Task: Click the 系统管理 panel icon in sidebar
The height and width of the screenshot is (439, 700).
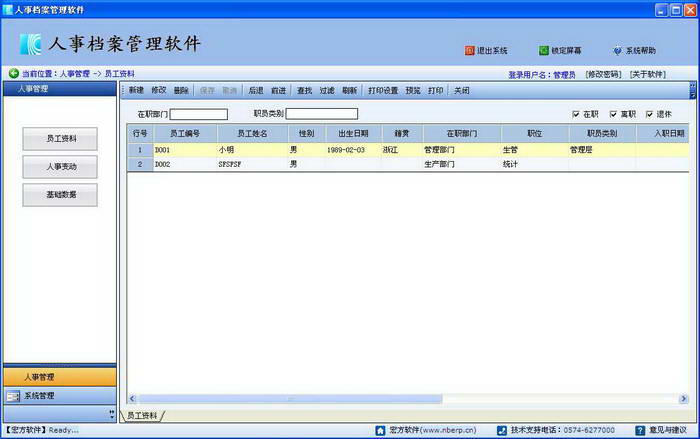Action: [13, 396]
